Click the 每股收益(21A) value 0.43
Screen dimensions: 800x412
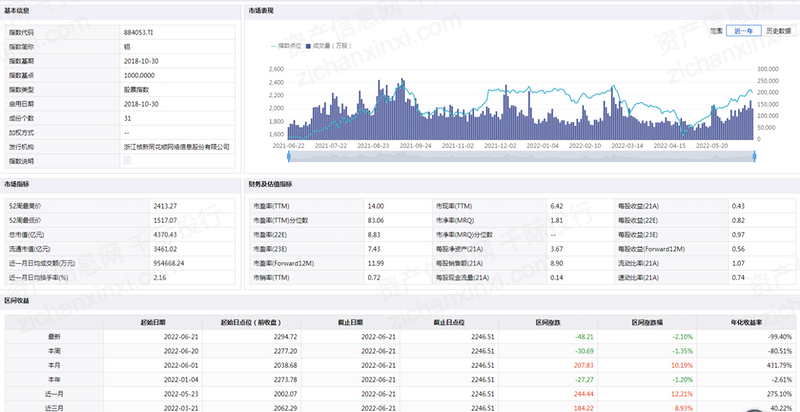[x=738, y=206]
